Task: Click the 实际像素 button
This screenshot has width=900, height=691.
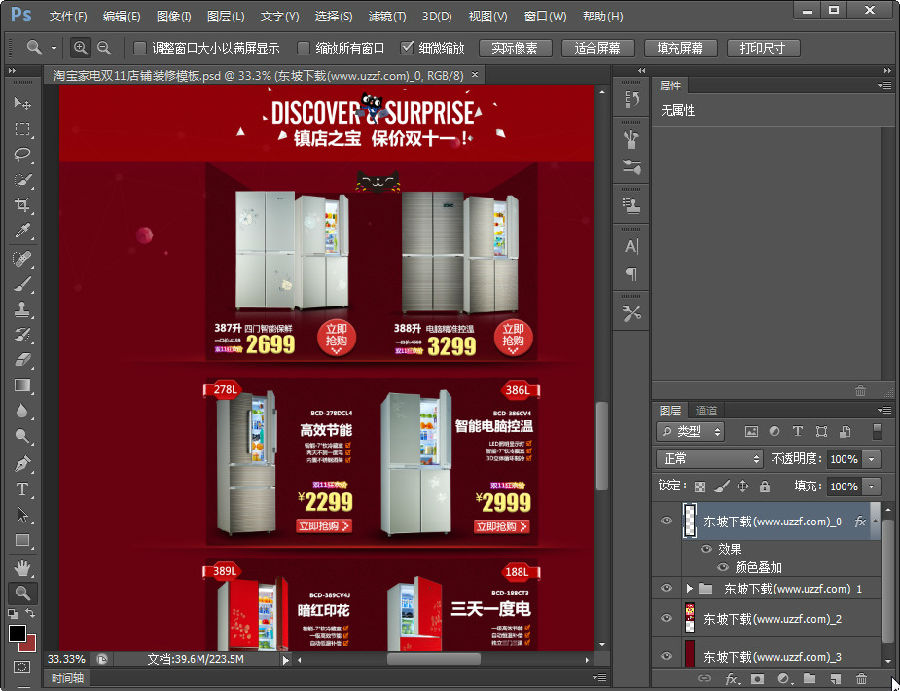Action: [515, 48]
